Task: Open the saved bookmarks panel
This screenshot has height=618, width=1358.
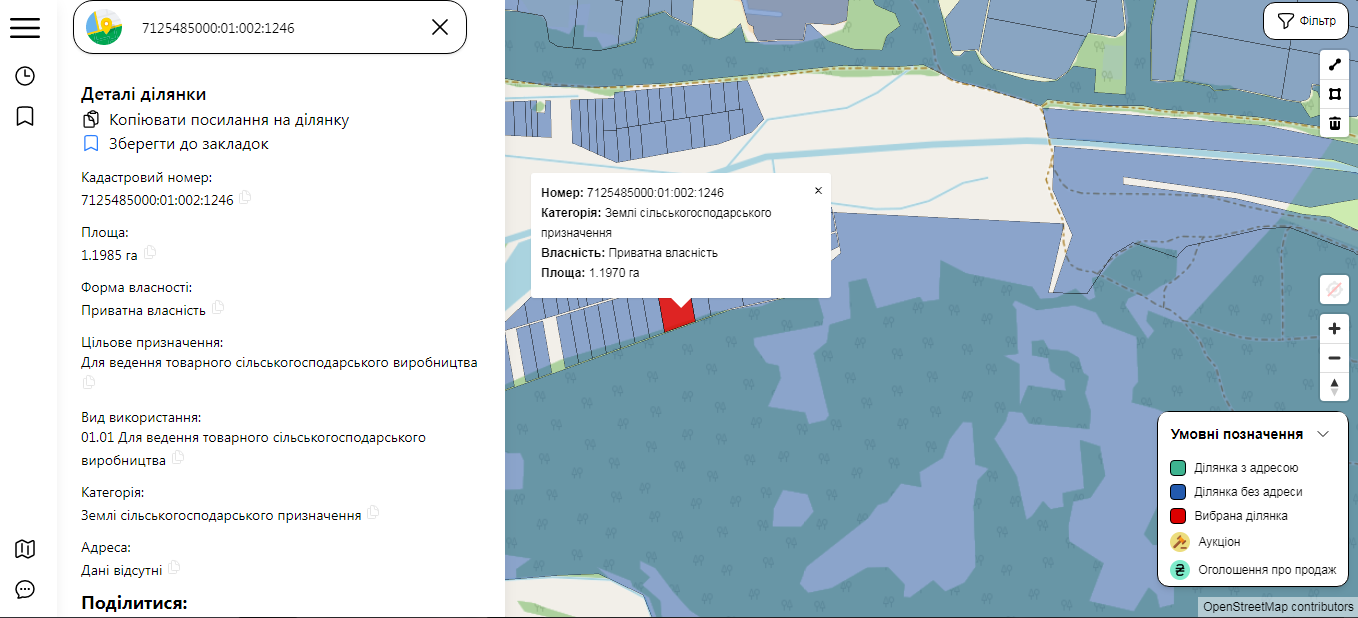Action: 25,116
